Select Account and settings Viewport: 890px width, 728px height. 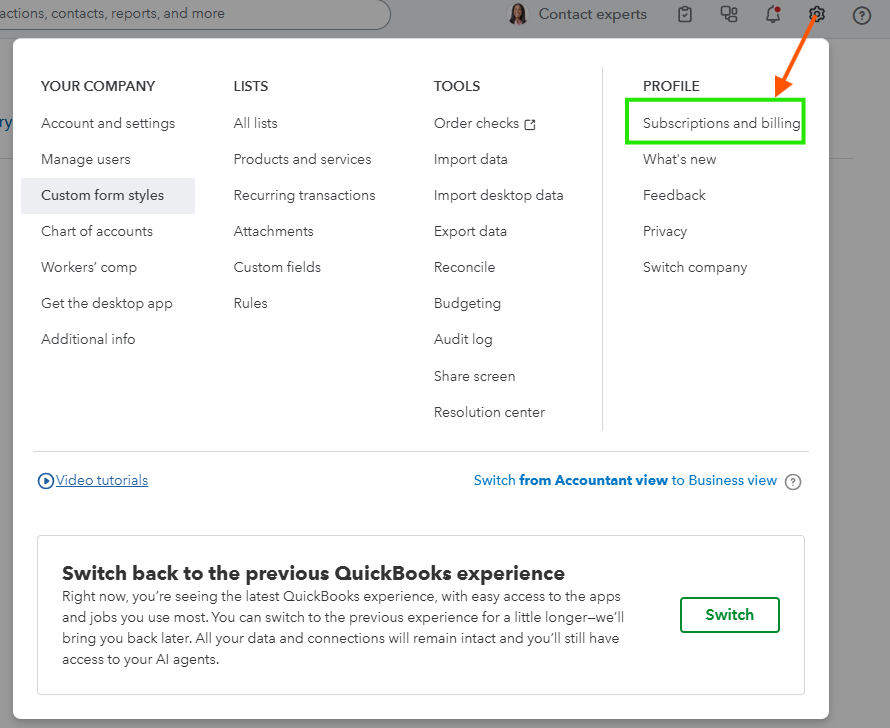click(x=108, y=123)
